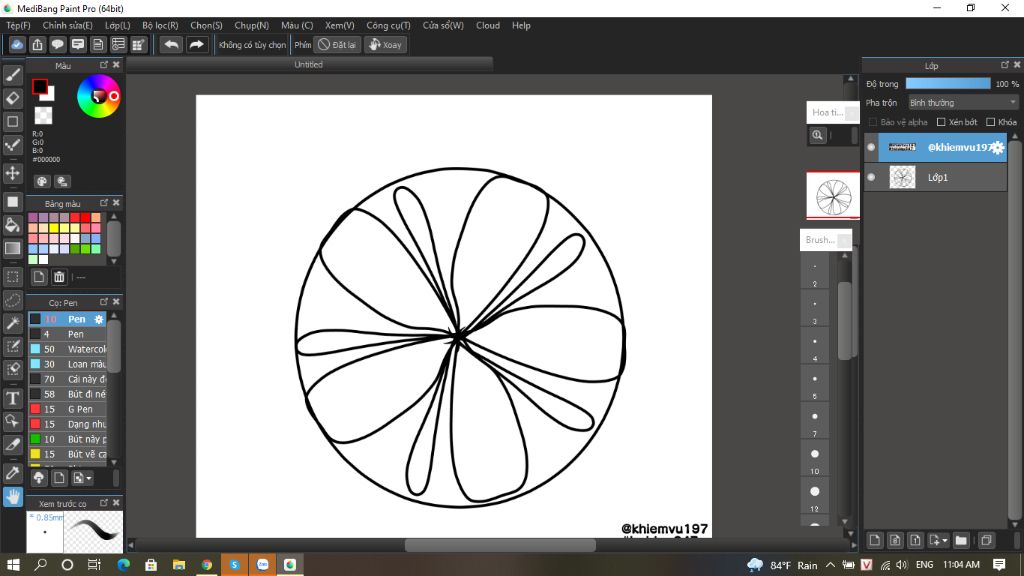
Task: Open the Chỉnh sửa(E) menu
Action: pyautogui.click(x=67, y=25)
